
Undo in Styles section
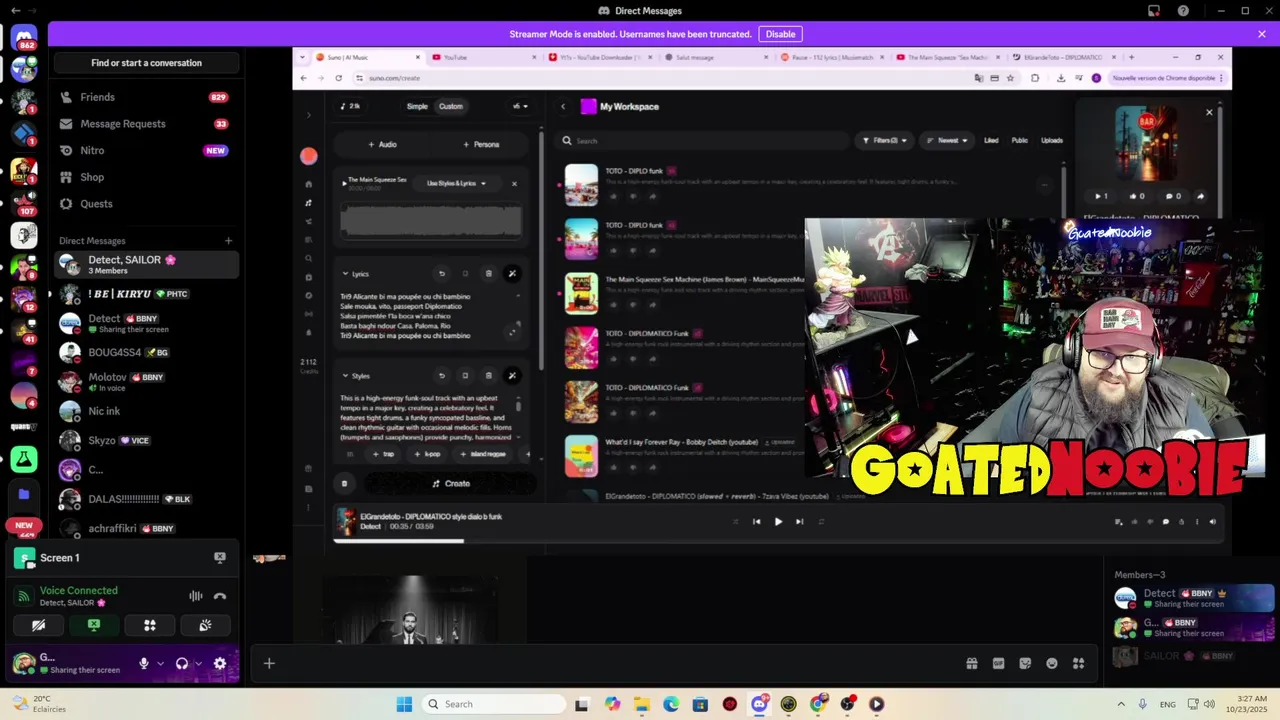click(x=441, y=376)
